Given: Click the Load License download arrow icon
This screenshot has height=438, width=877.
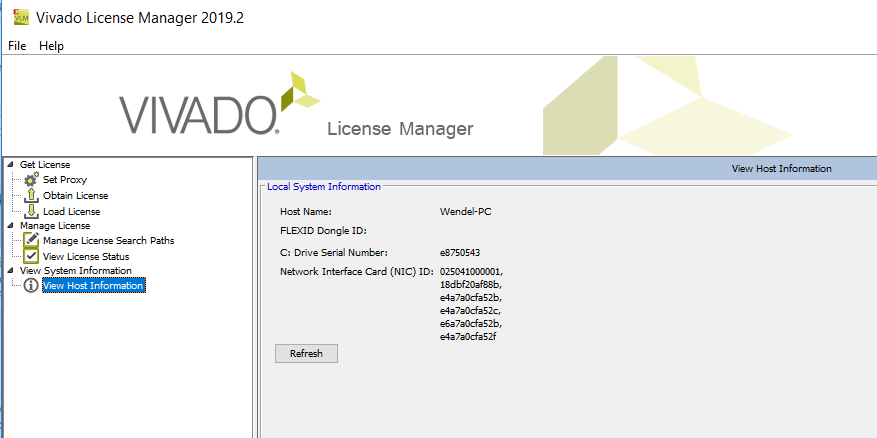Looking at the screenshot, I should click(x=31, y=211).
